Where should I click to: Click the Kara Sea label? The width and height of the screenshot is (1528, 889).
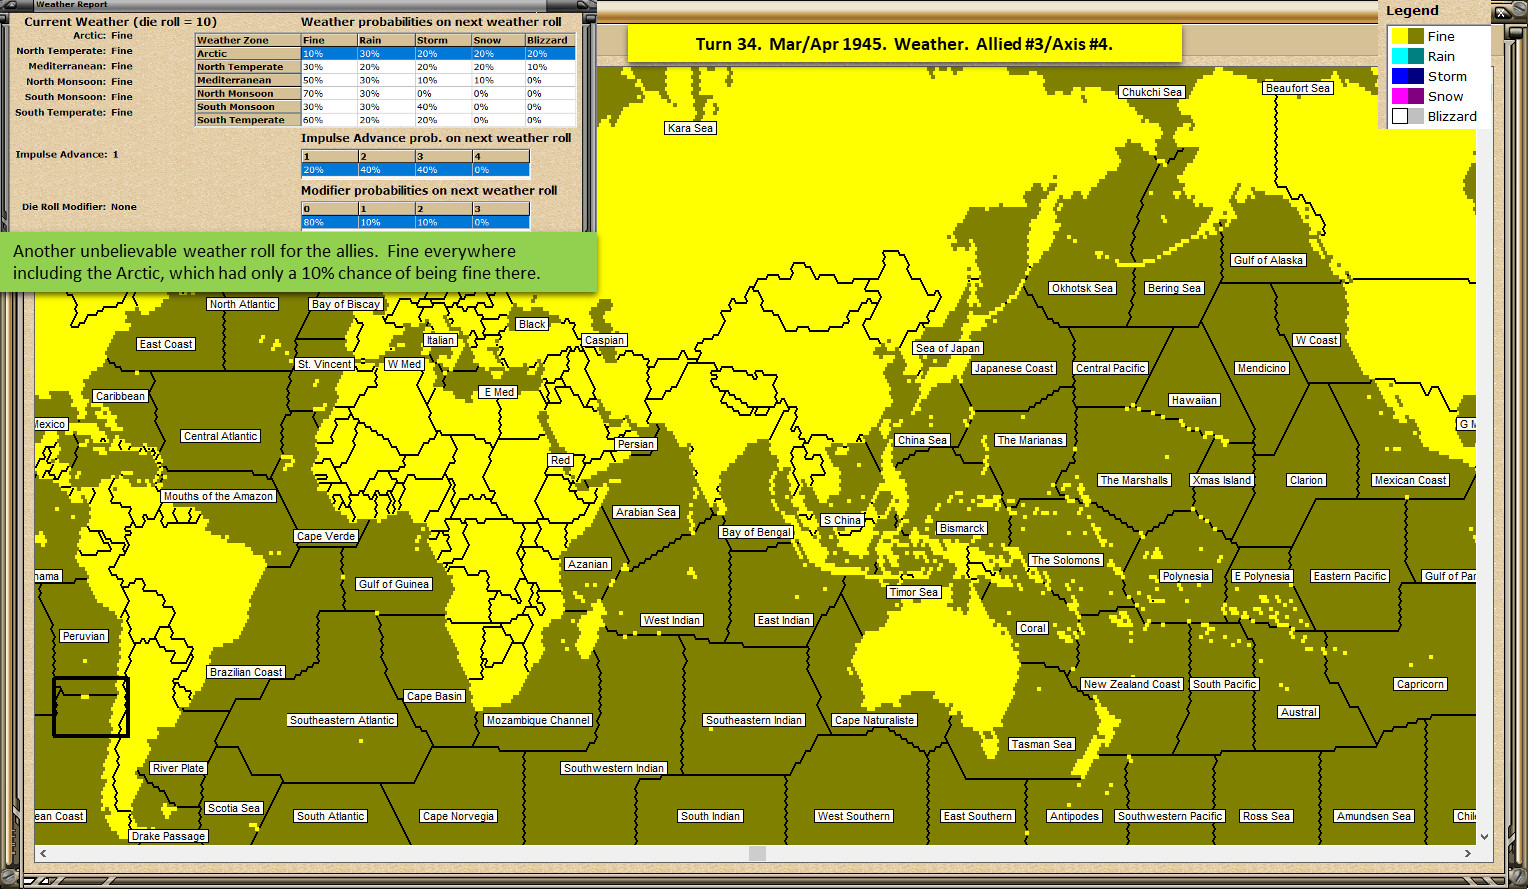click(x=690, y=128)
